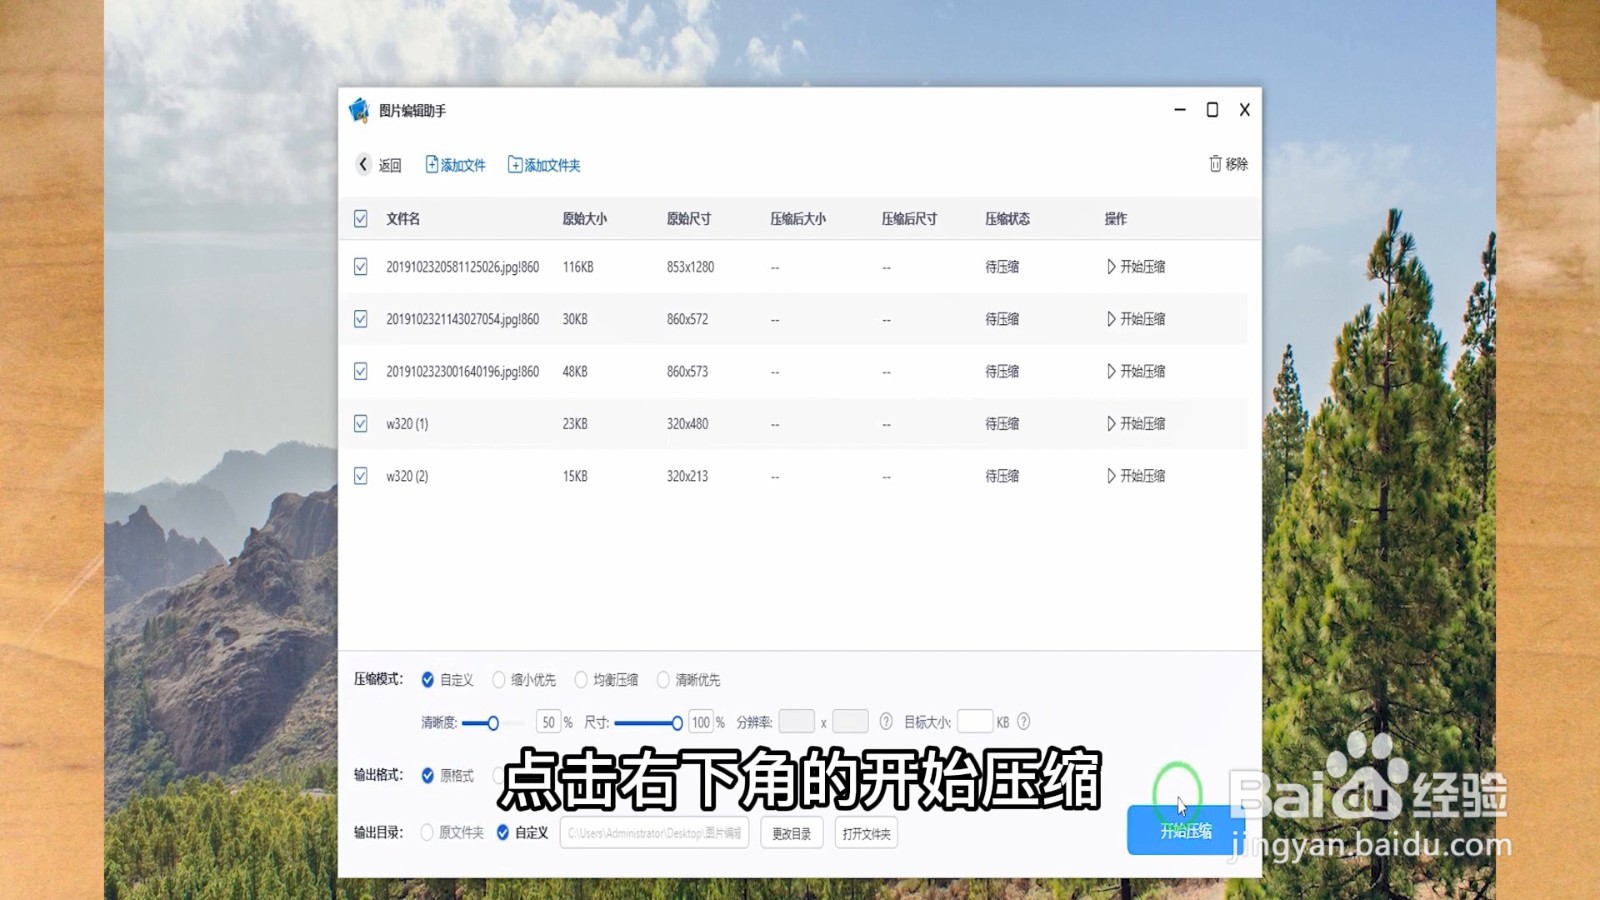Click the 更改目录 button
Image resolution: width=1600 pixels, height=900 pixels.
(x=791, y=832)
